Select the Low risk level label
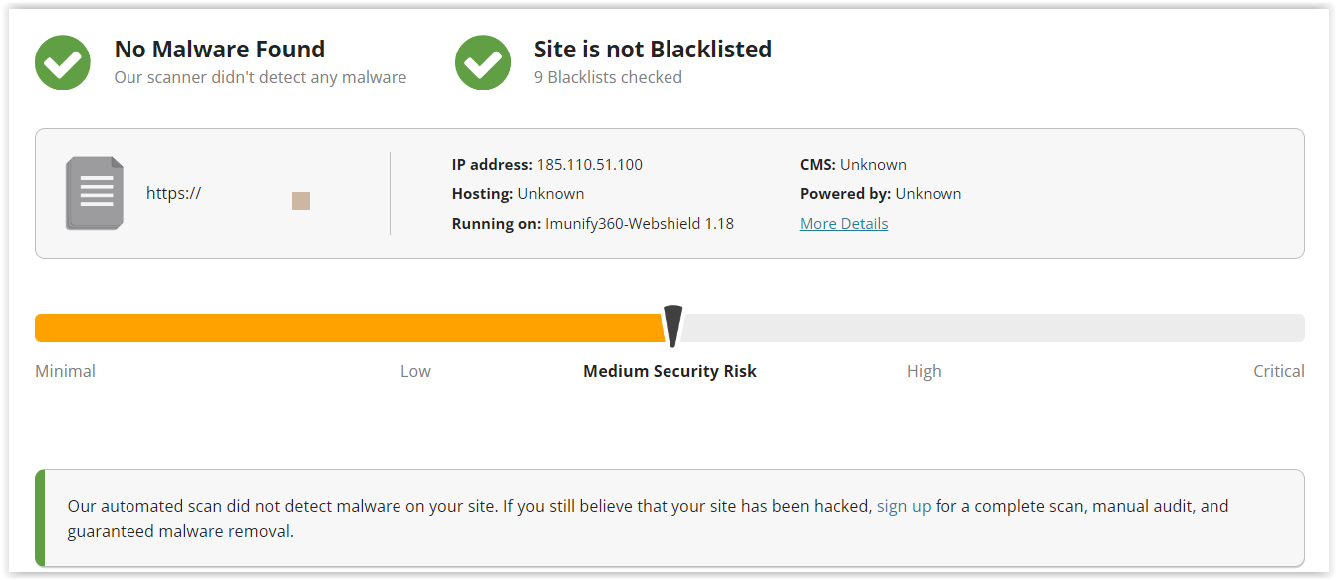Image resolution: width=1337 pixels, height=580 pixels. [x=415, y=371]
